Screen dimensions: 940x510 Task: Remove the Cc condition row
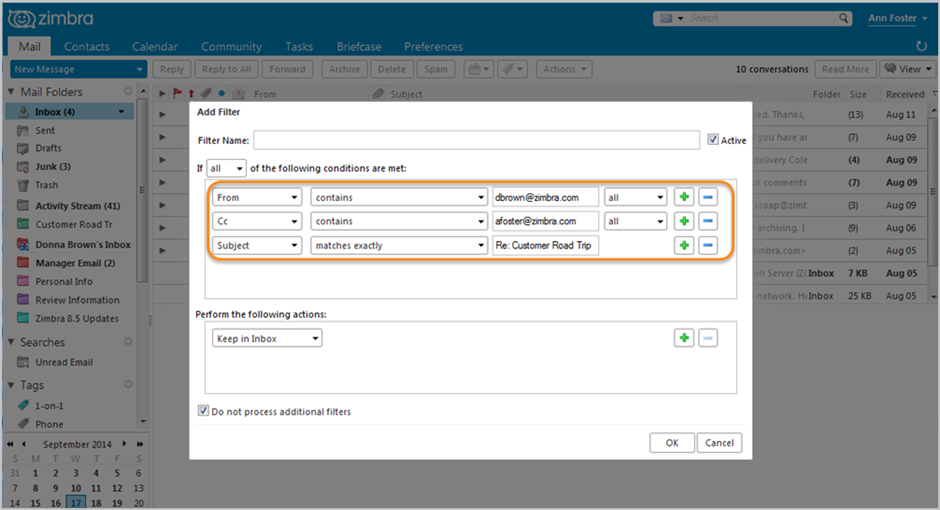click(707, 221)
